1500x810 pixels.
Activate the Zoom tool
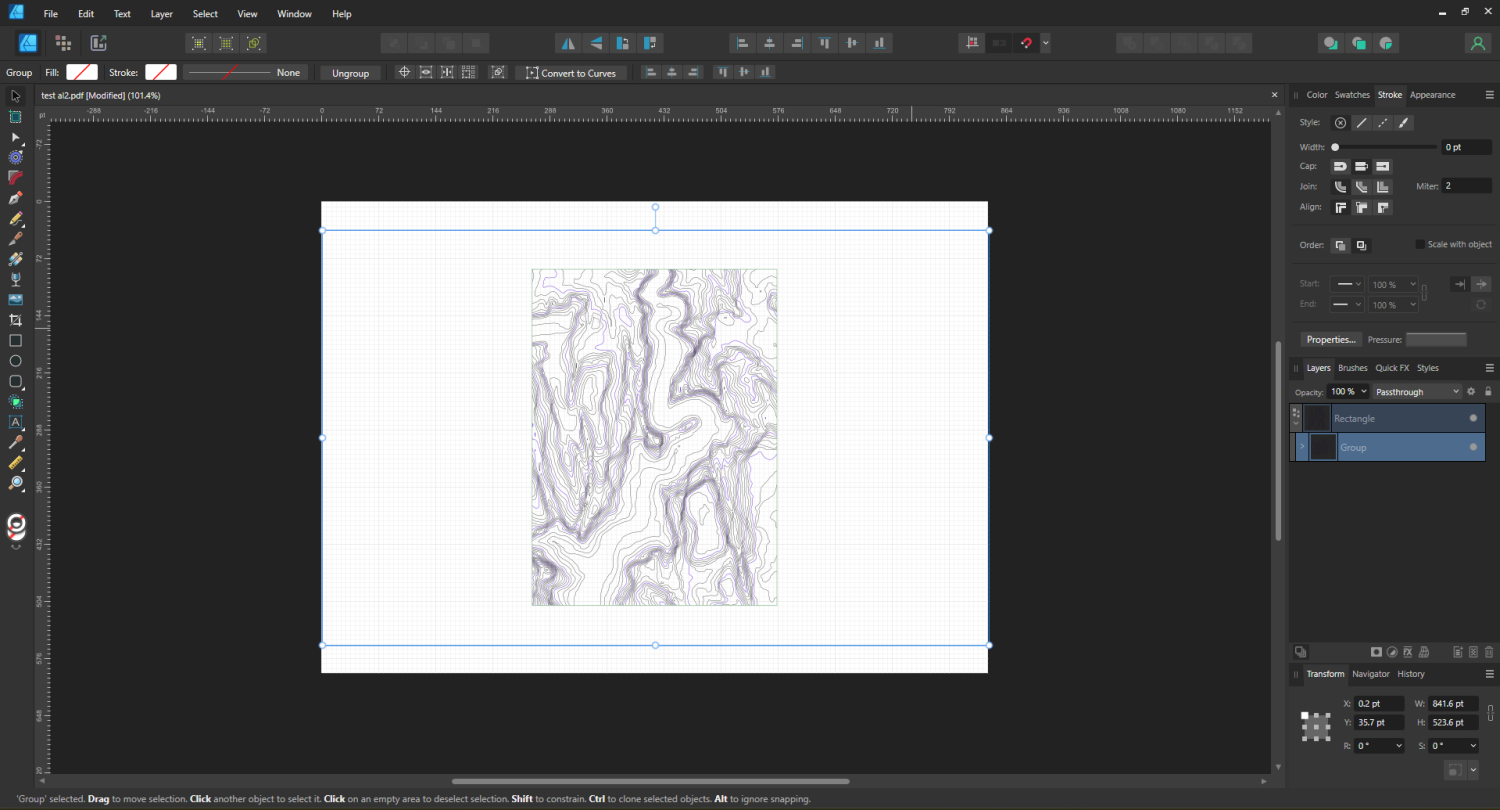15,483
